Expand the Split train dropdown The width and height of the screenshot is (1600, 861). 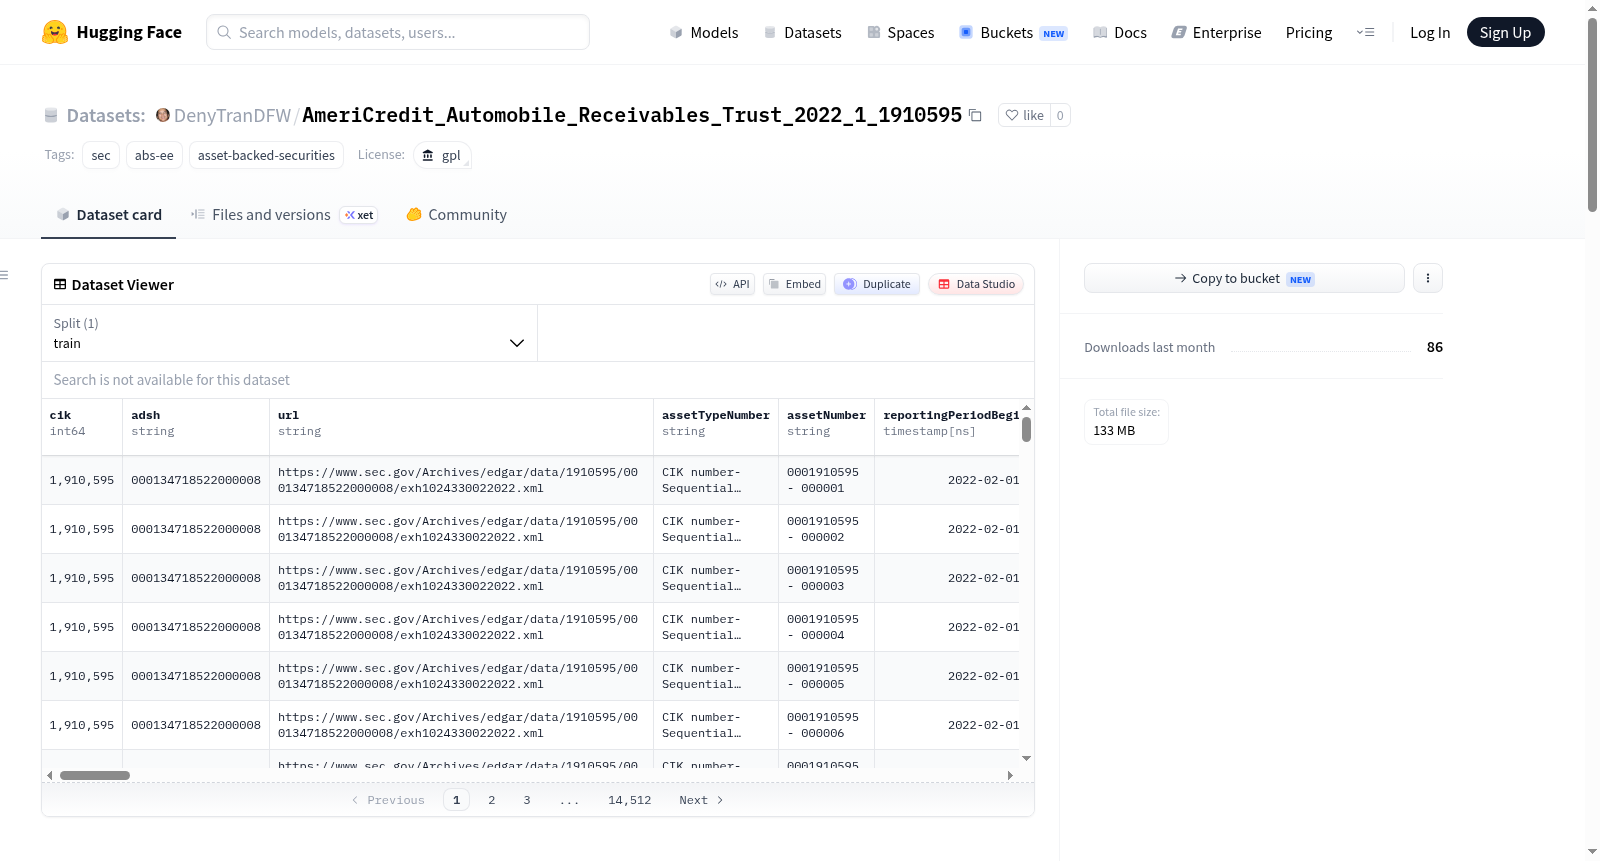[289, 333]
